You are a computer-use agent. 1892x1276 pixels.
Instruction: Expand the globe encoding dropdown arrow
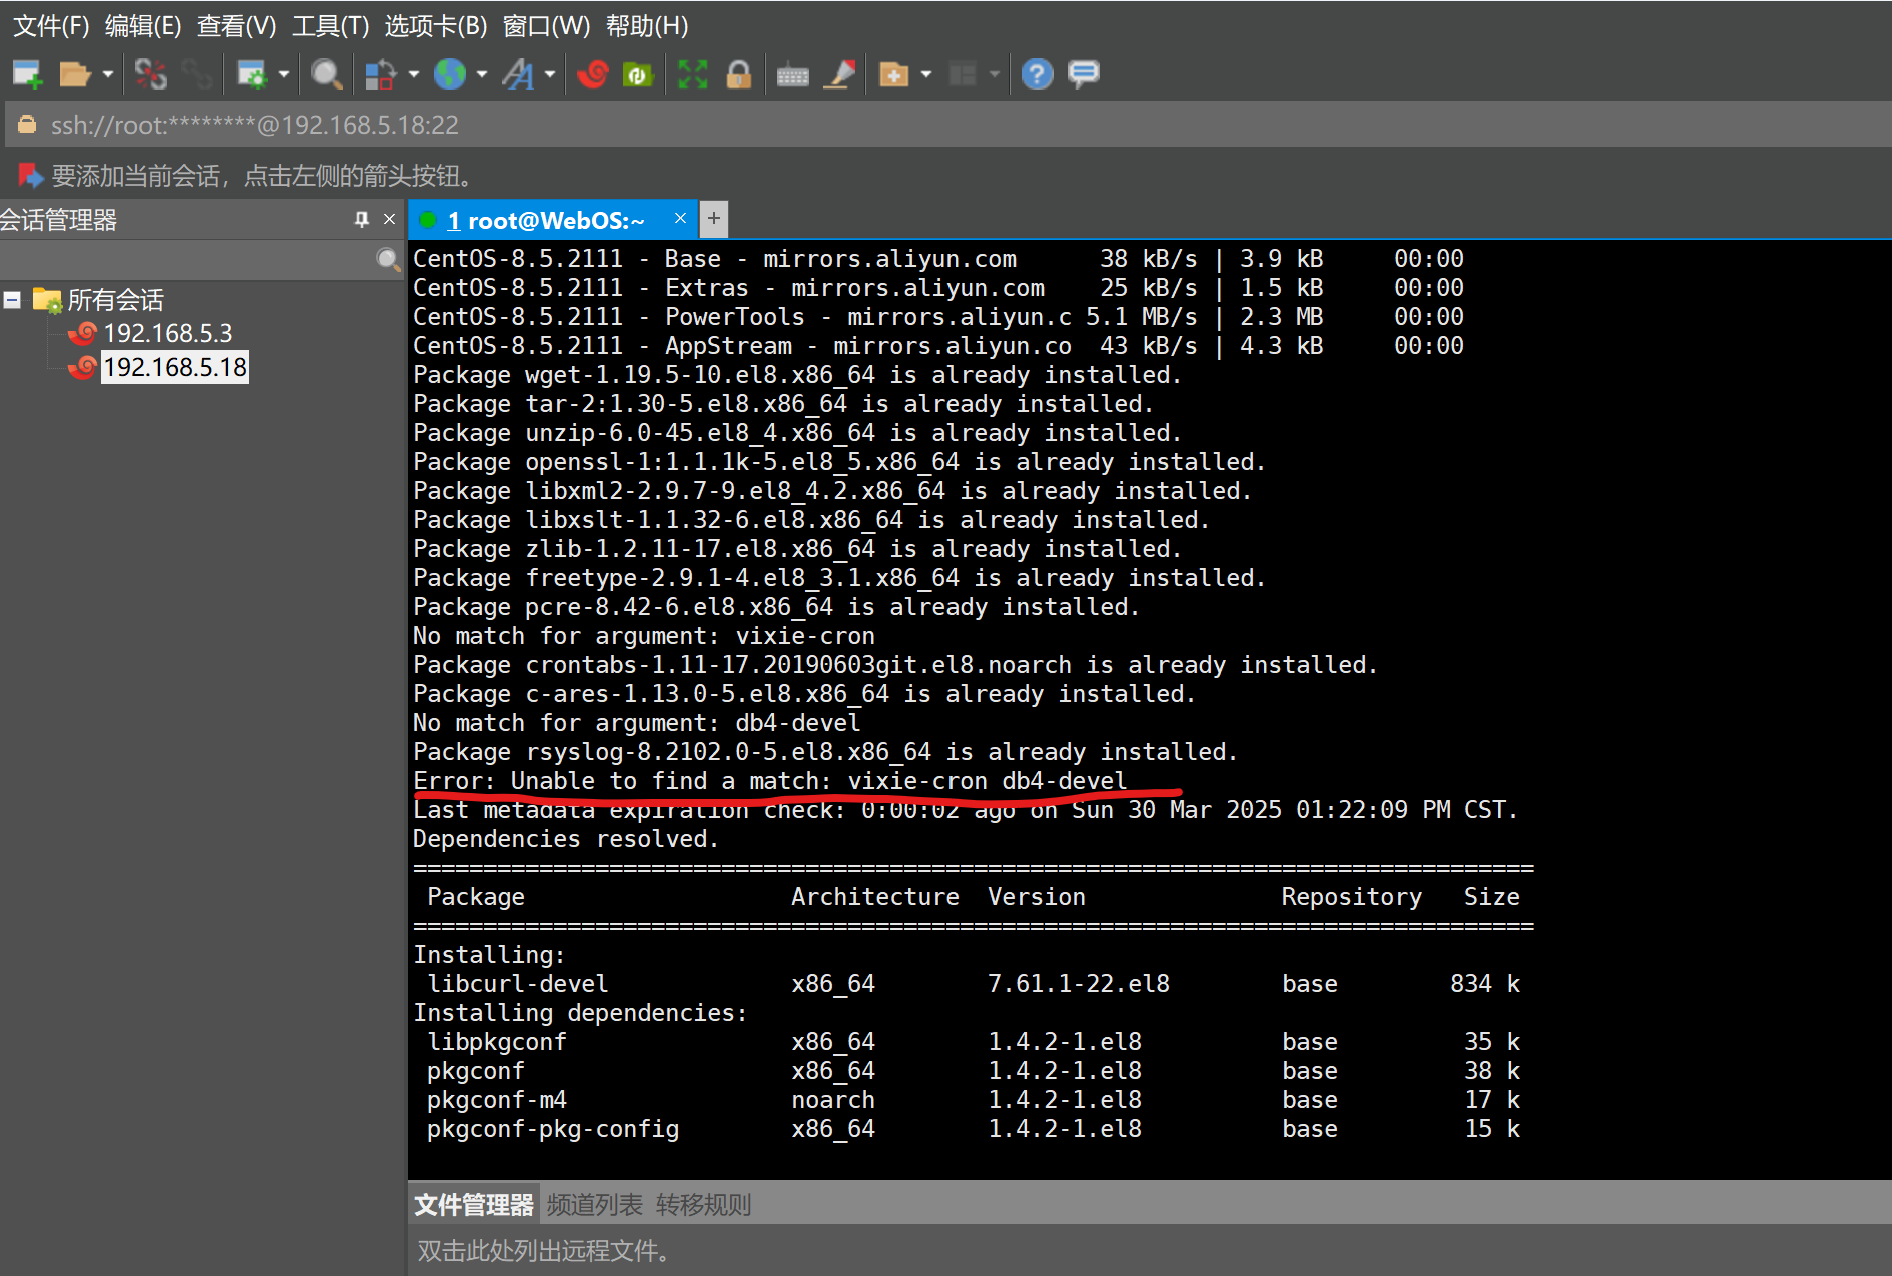click(482, 74)
